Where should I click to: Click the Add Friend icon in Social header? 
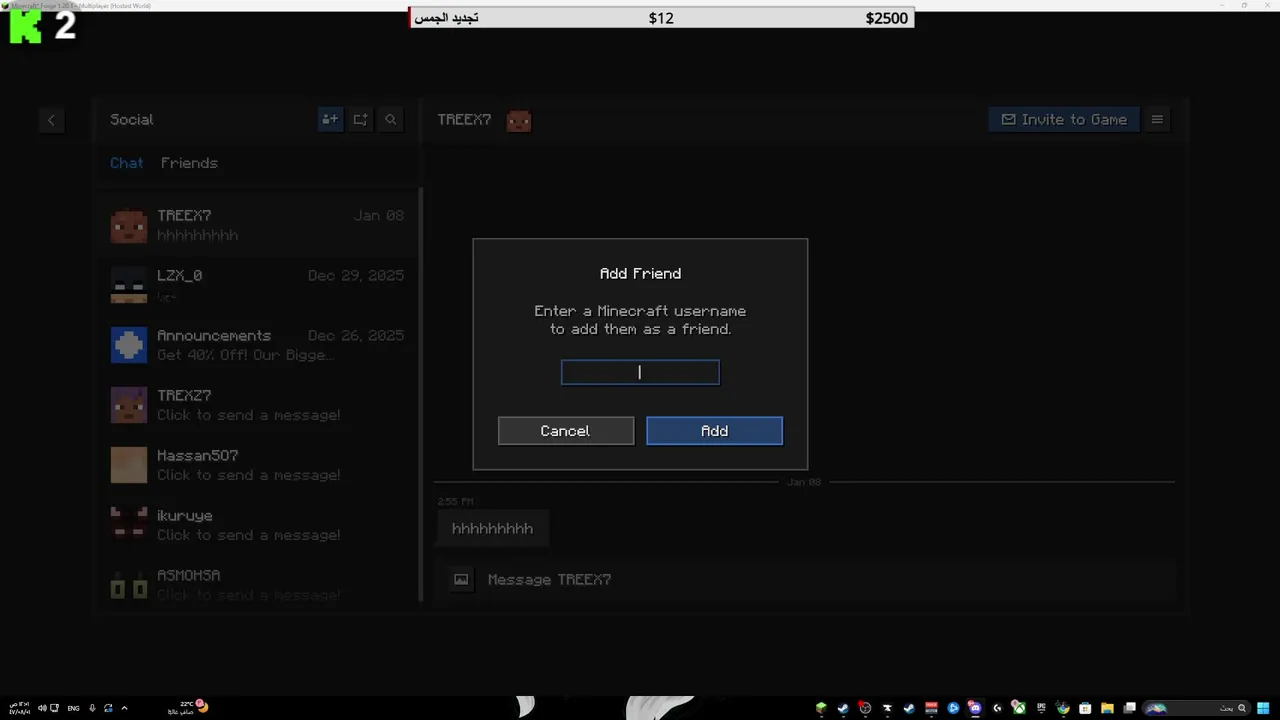[x=330, y=119]
